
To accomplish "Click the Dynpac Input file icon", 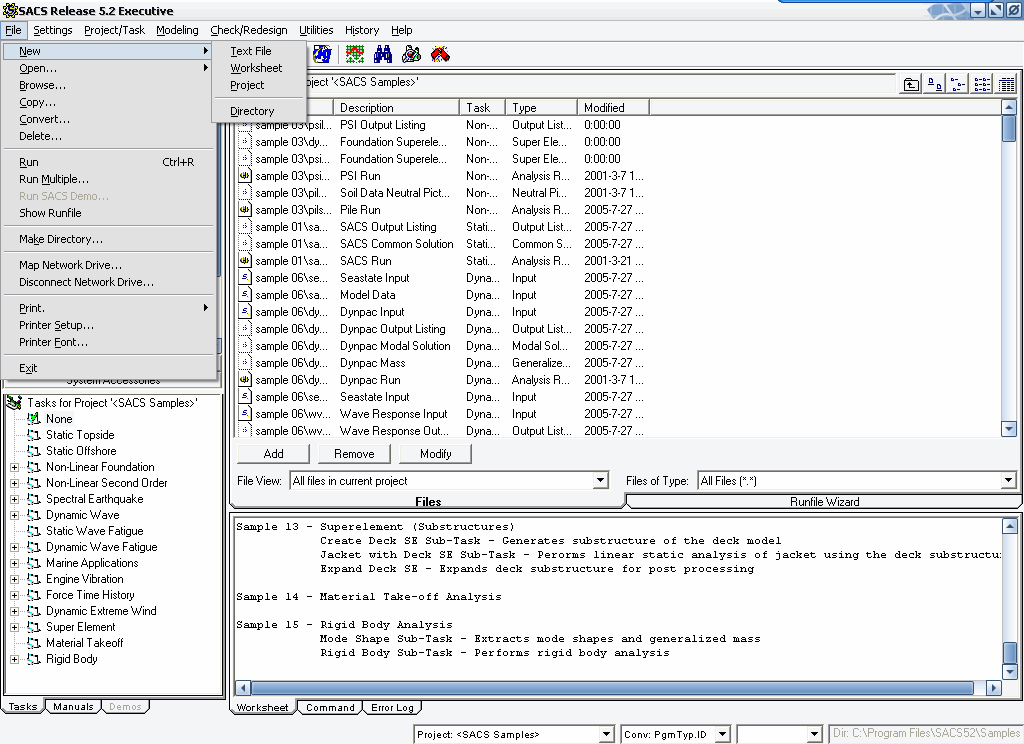I will pyautogui.click(x=245, y=312).
